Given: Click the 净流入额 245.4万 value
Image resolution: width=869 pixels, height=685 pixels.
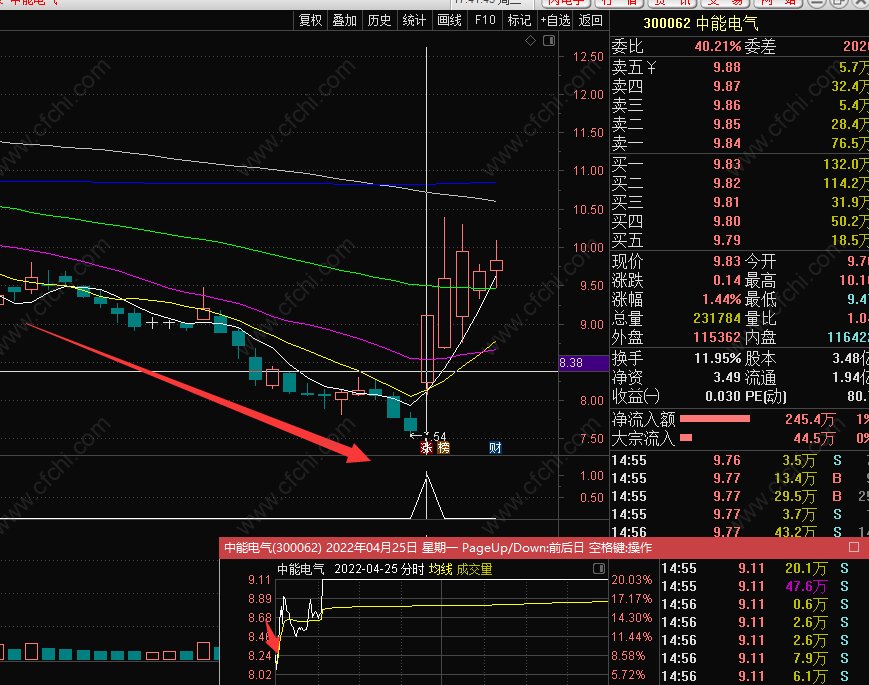Looking at the screenshot, I should [810, 420].
